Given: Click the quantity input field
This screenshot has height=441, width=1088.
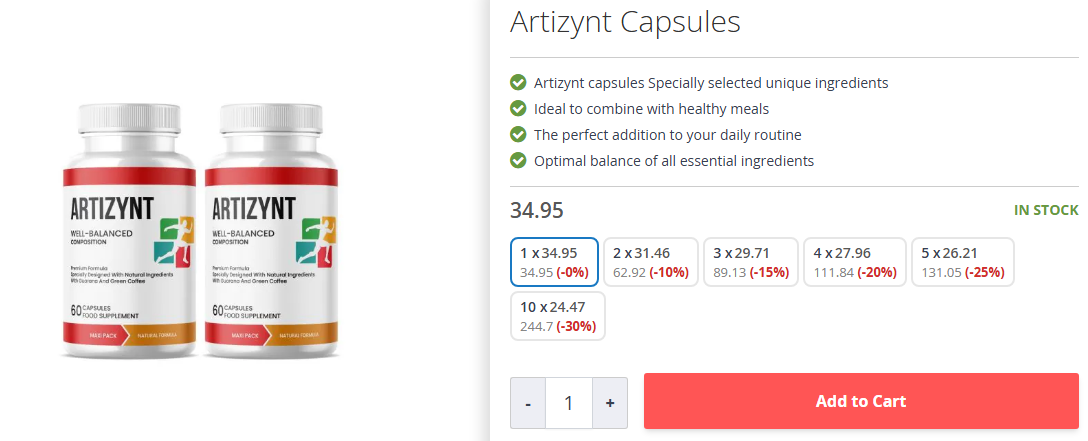Looking at the screenshot, I should tap(568, 403).
